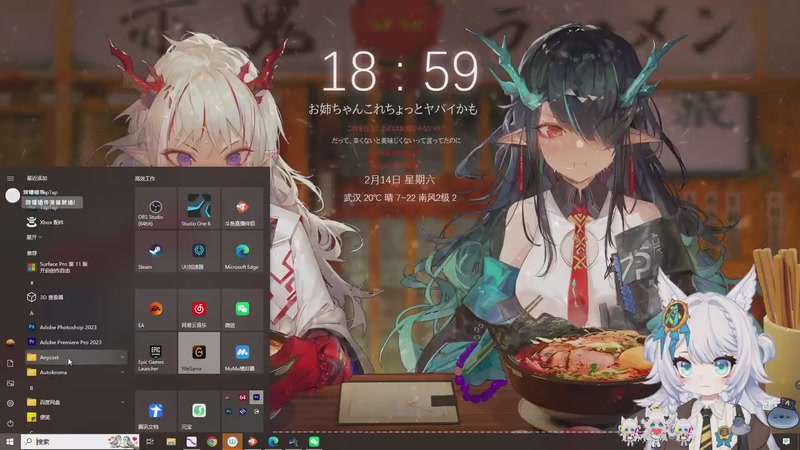Open the NetEase Cloud Music tile
This screenshot has width=800, height=450.
[199, 309]
